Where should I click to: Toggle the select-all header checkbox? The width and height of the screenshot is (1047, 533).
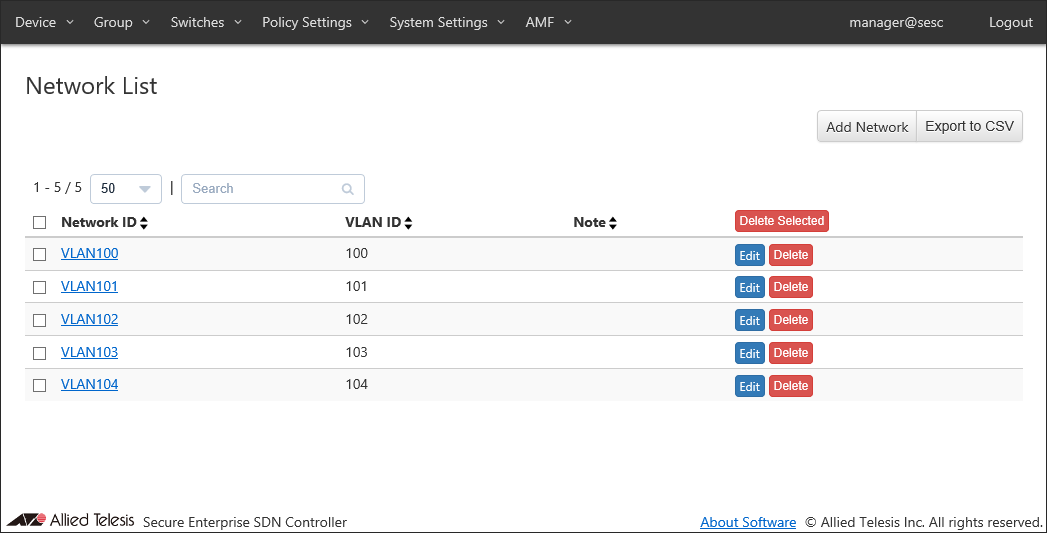pos(40,223)
